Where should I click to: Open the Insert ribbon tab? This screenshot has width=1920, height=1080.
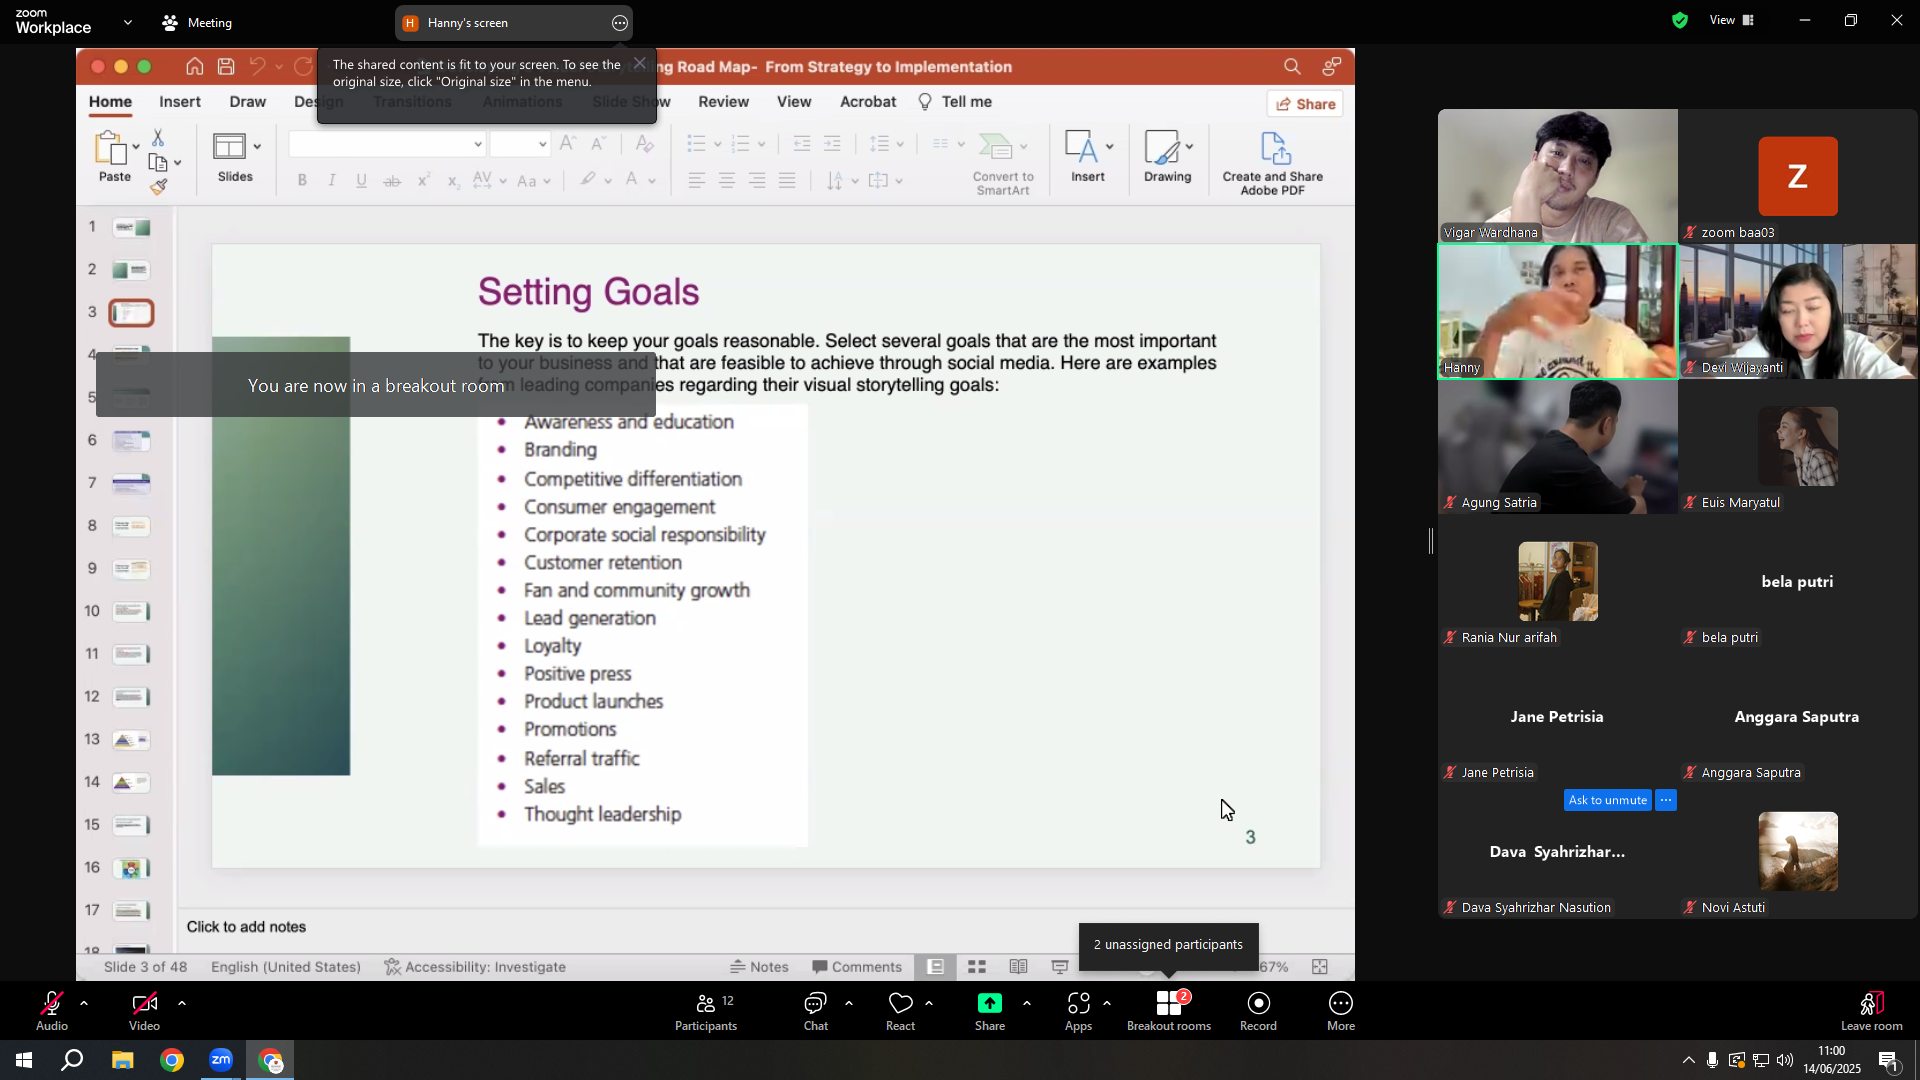pyautogui.click(x=180, y=102)
